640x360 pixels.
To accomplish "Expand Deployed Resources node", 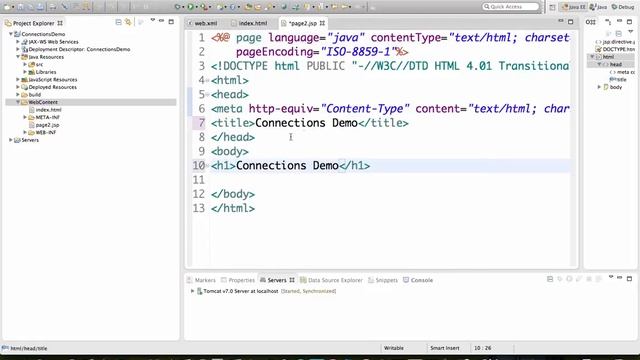I will 18,87.
